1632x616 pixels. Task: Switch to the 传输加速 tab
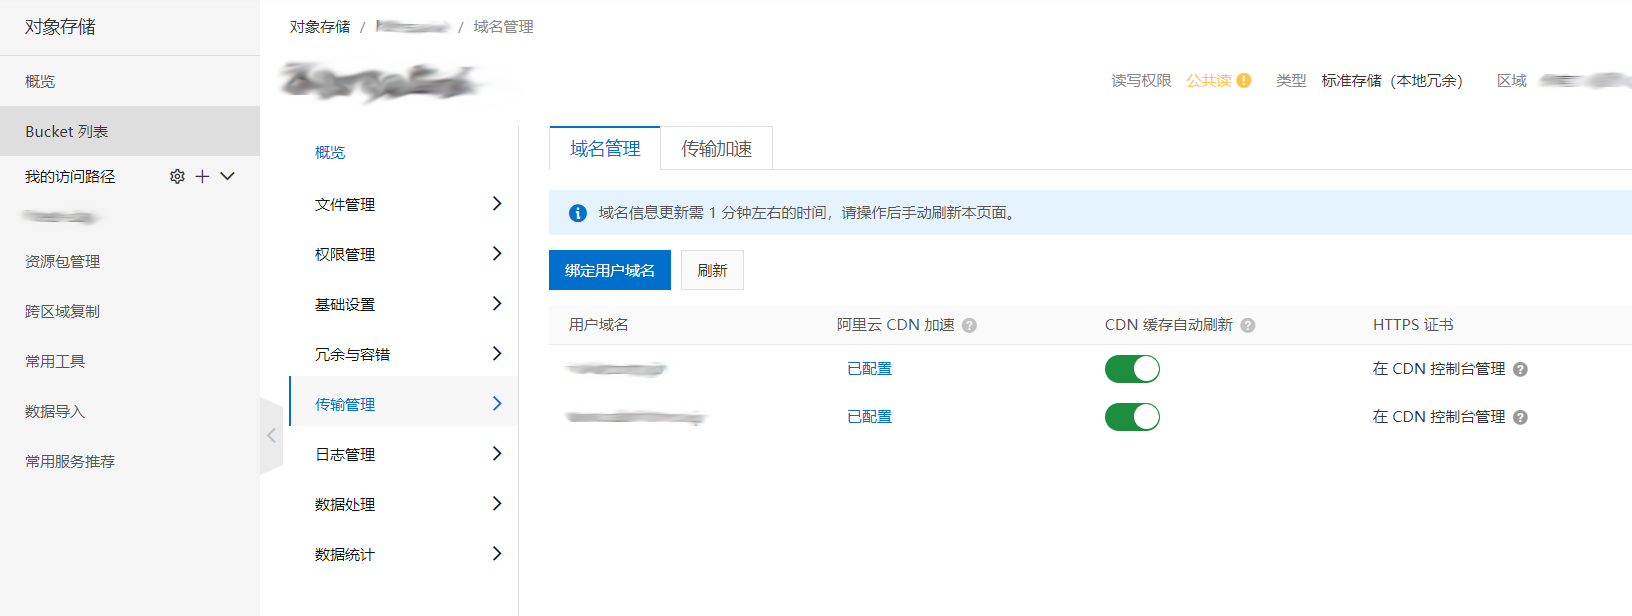point(716,149)
